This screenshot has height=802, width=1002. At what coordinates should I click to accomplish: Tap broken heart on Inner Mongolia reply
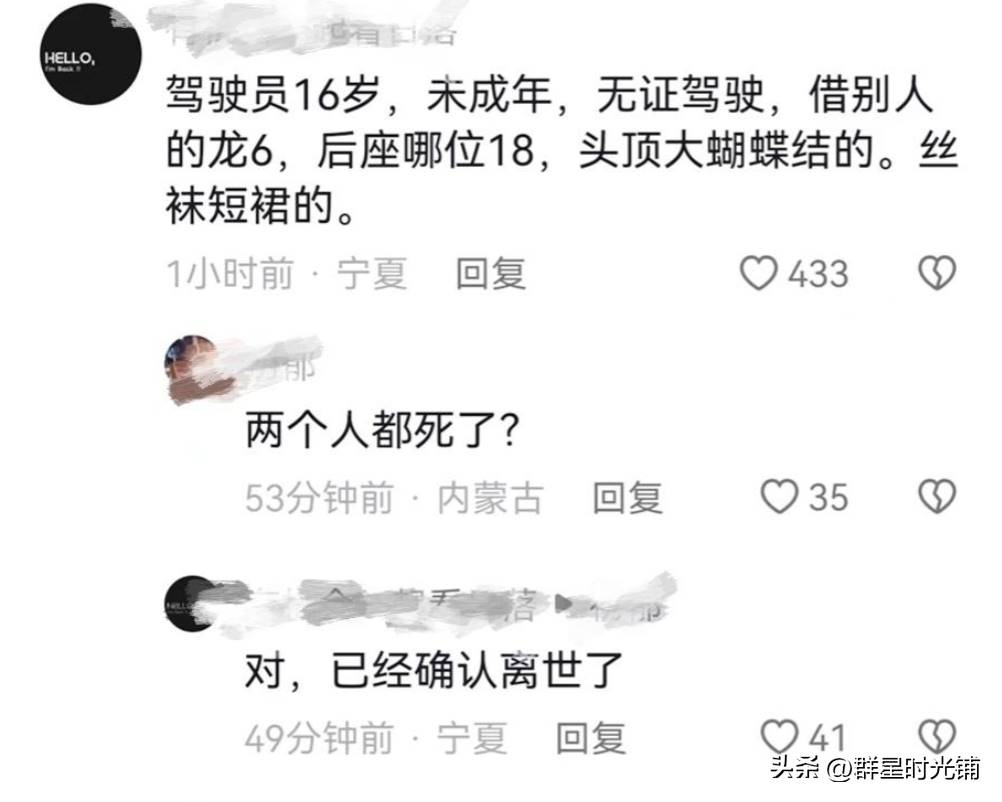coord(937,497)
